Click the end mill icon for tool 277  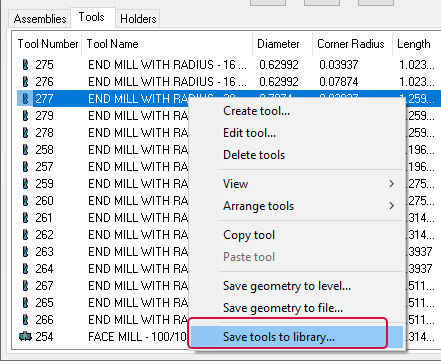[x=25, y=99]
